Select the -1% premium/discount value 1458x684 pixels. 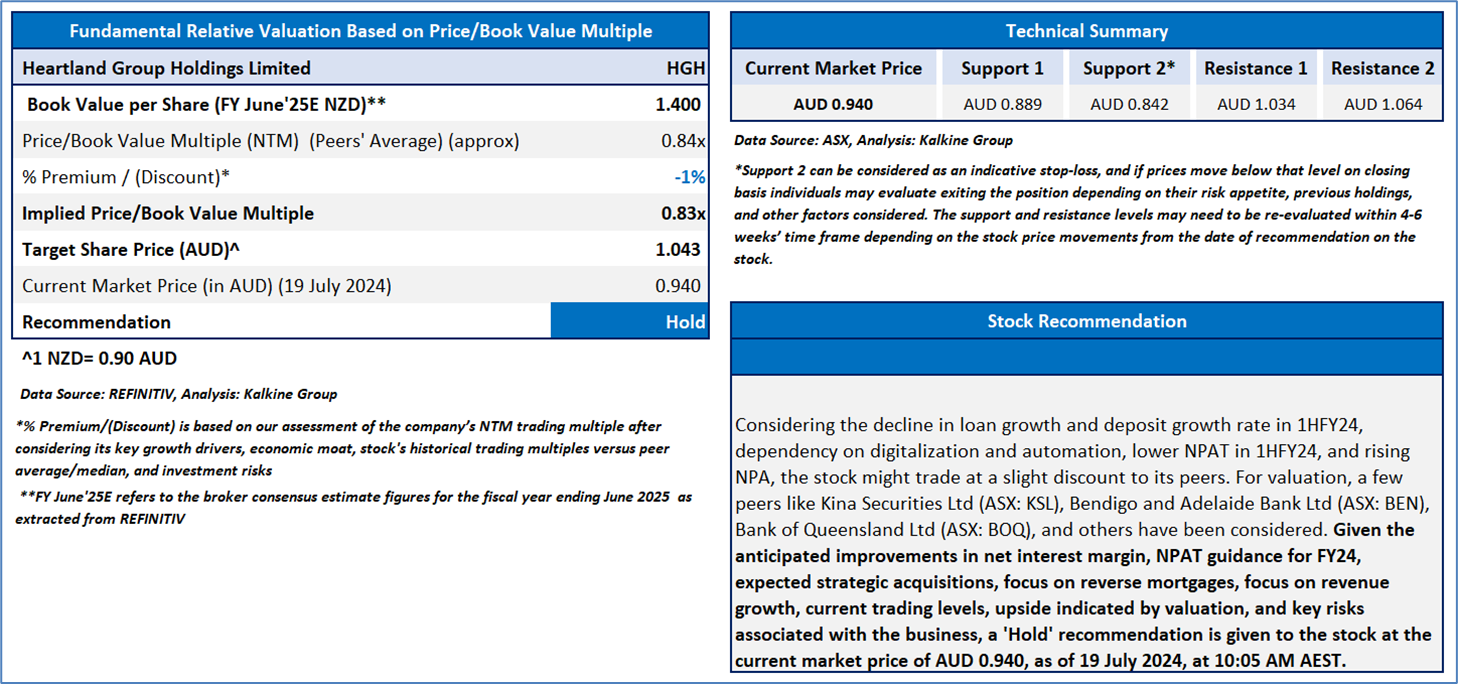pos(689,177)
